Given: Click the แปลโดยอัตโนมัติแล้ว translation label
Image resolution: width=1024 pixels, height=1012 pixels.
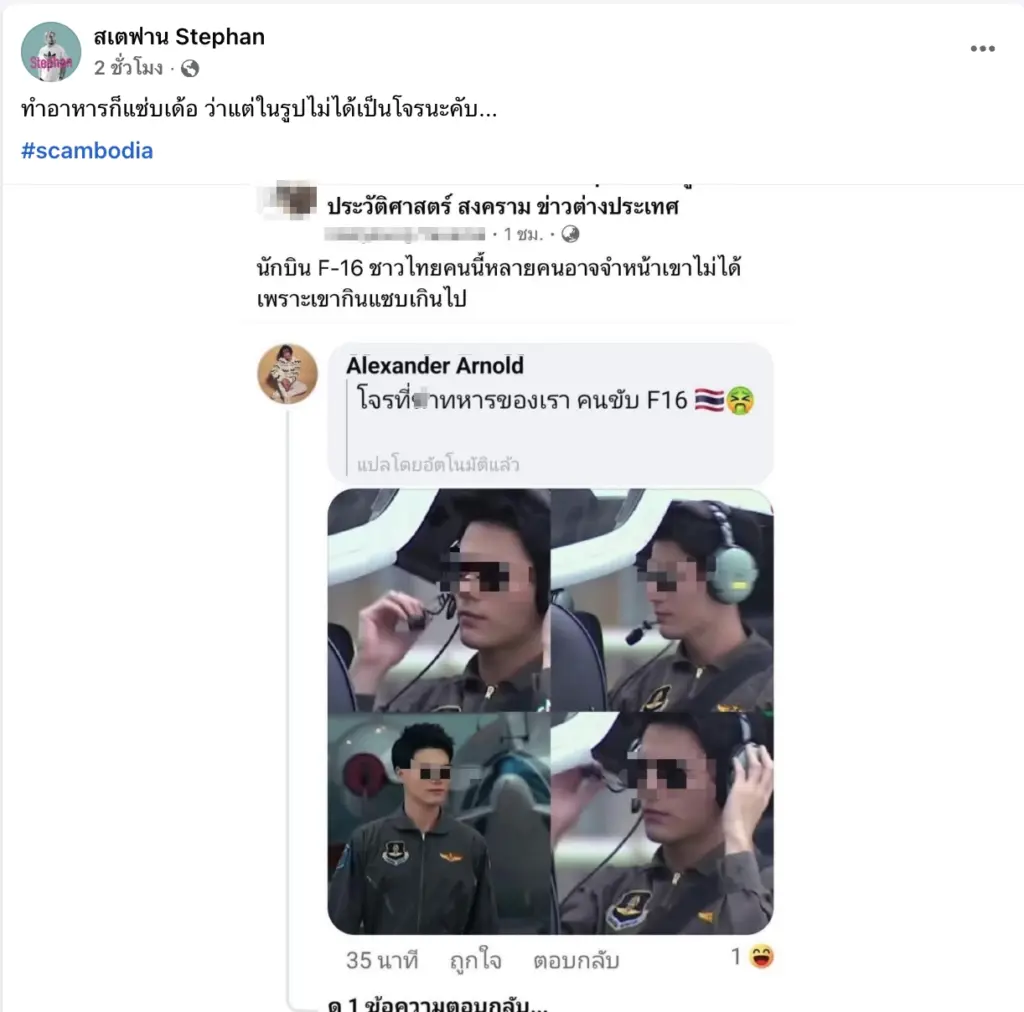Looking at the screenshot, I should pos(438,465).
